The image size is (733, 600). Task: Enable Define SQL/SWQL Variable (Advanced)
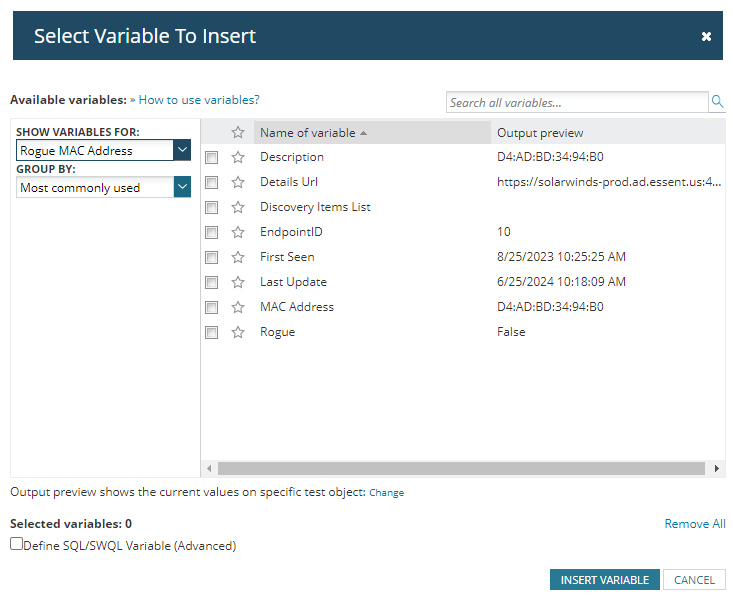[x=16, y=544]
